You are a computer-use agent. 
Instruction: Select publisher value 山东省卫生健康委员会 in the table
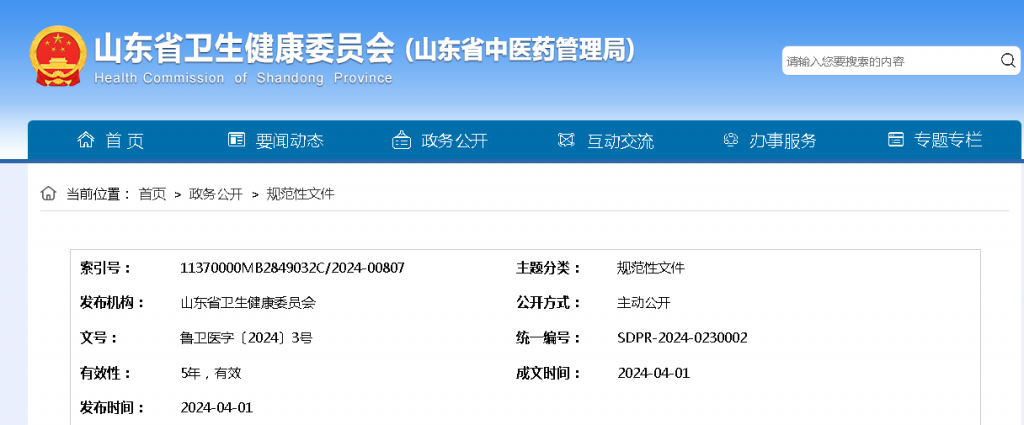248,303
